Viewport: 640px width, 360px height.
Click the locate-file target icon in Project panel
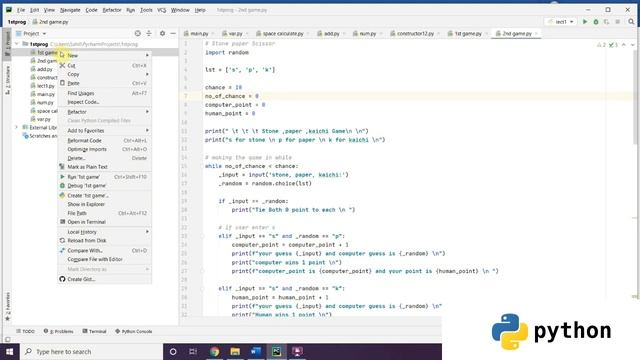click(138, 33)
